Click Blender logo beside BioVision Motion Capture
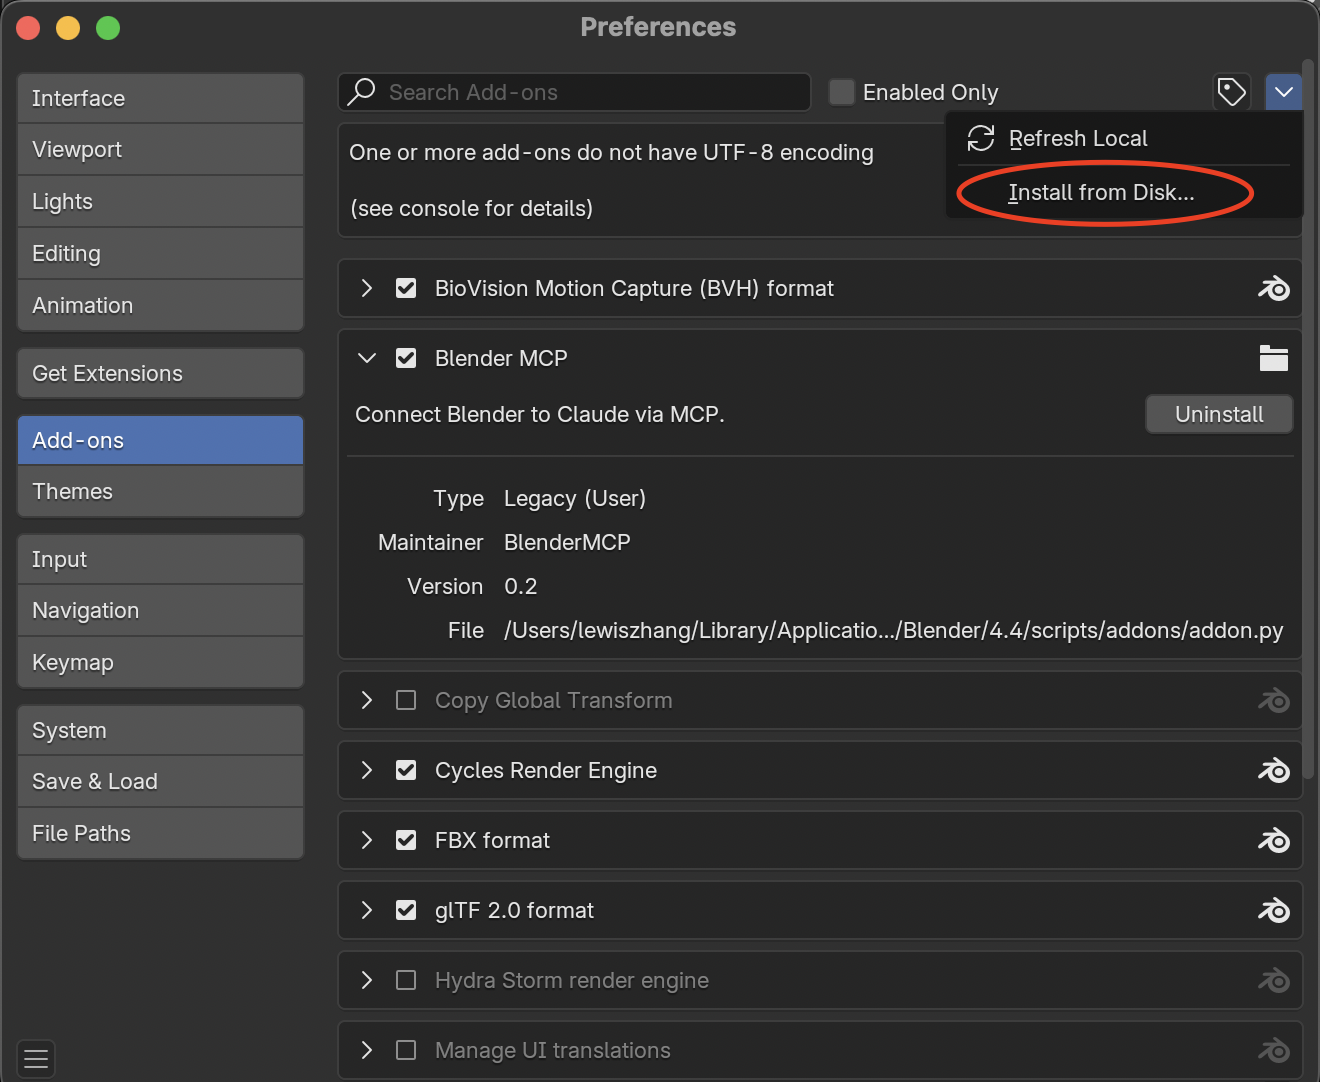This screenshot has width=1320, height=1082. [x=1273, y=289]
